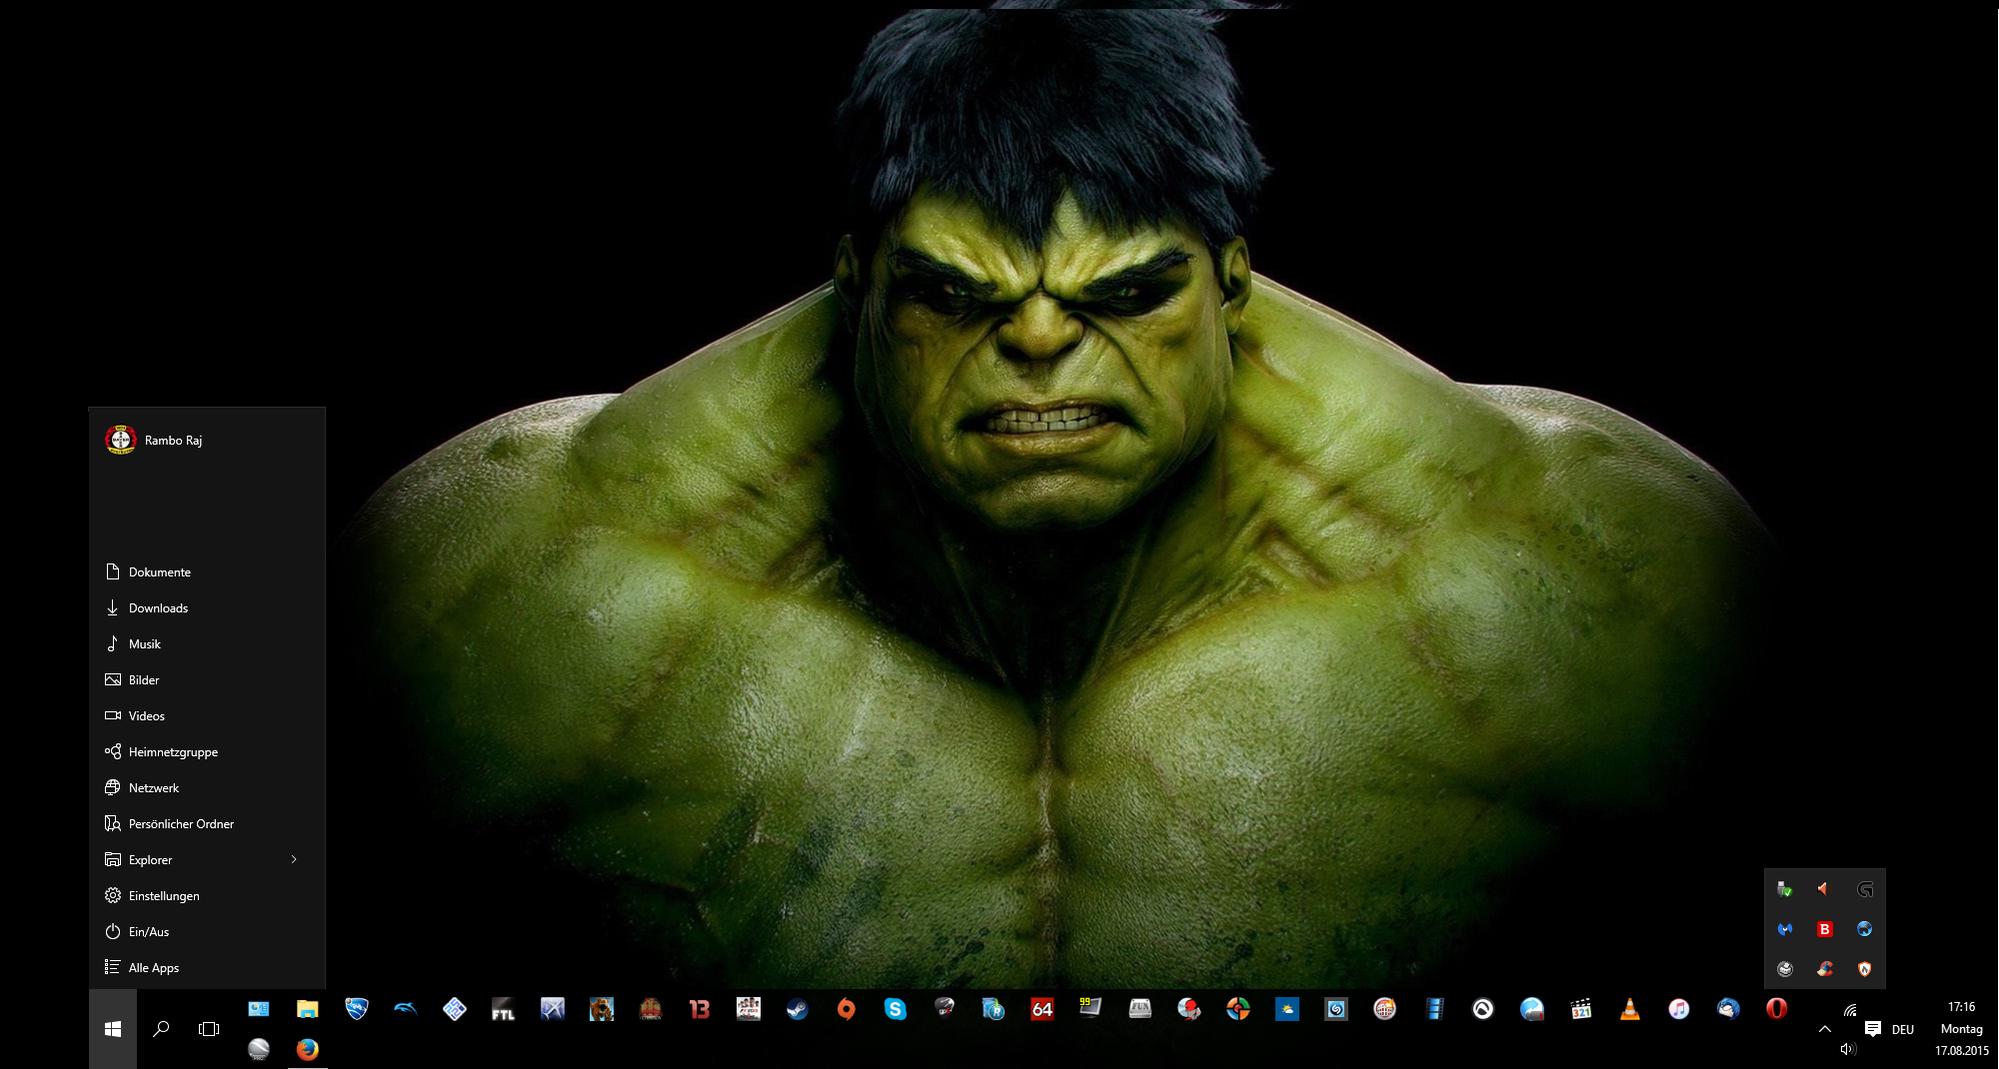Viewport: 1999px width, 1069px height.
Task: Open File Explorer from the taskbar
Action: point(307,1009)
